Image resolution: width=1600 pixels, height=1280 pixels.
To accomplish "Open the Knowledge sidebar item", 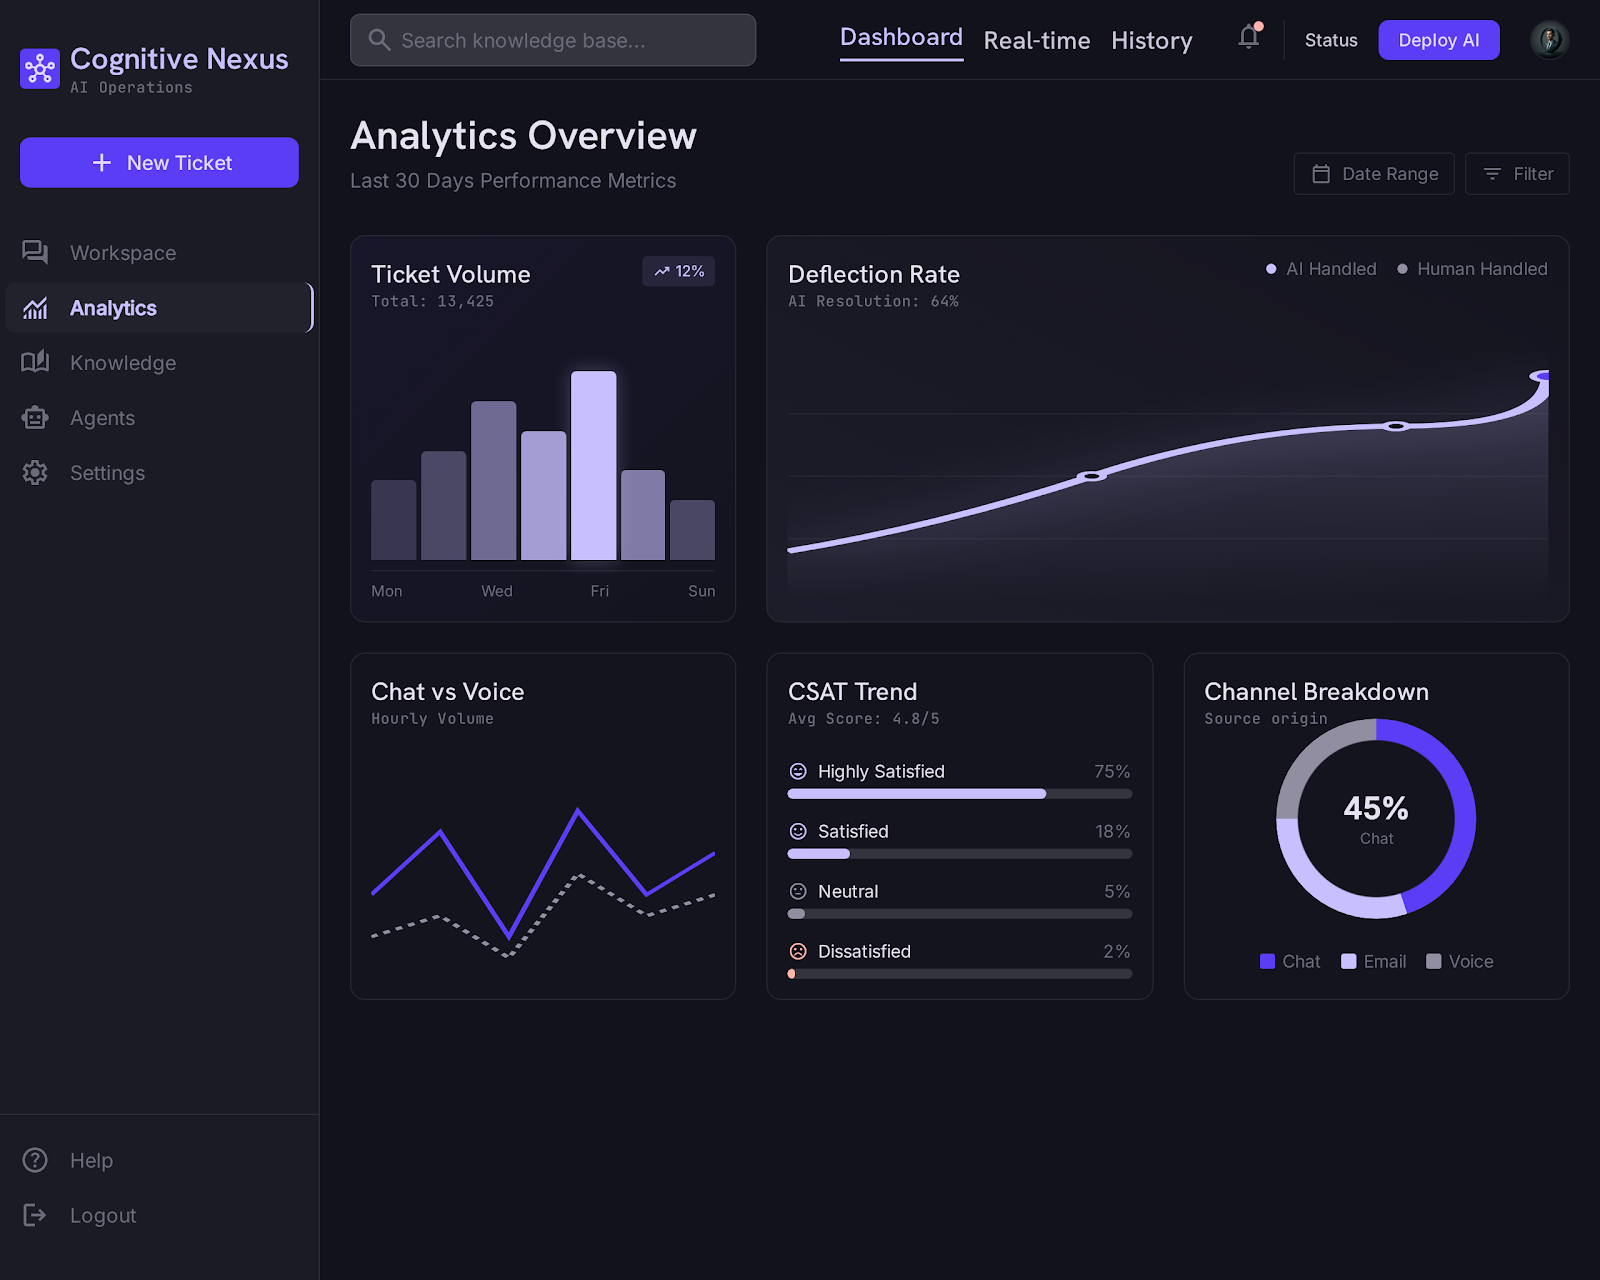I will (x=159, y=362).
